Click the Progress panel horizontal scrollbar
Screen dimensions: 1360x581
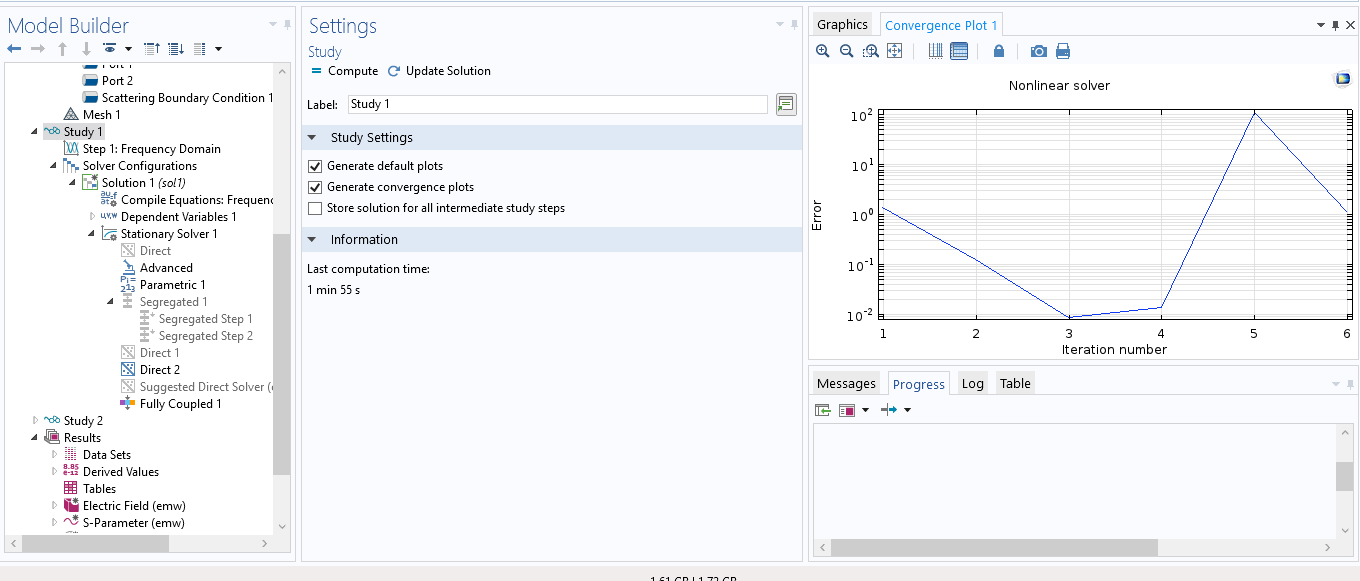point(993,547)
